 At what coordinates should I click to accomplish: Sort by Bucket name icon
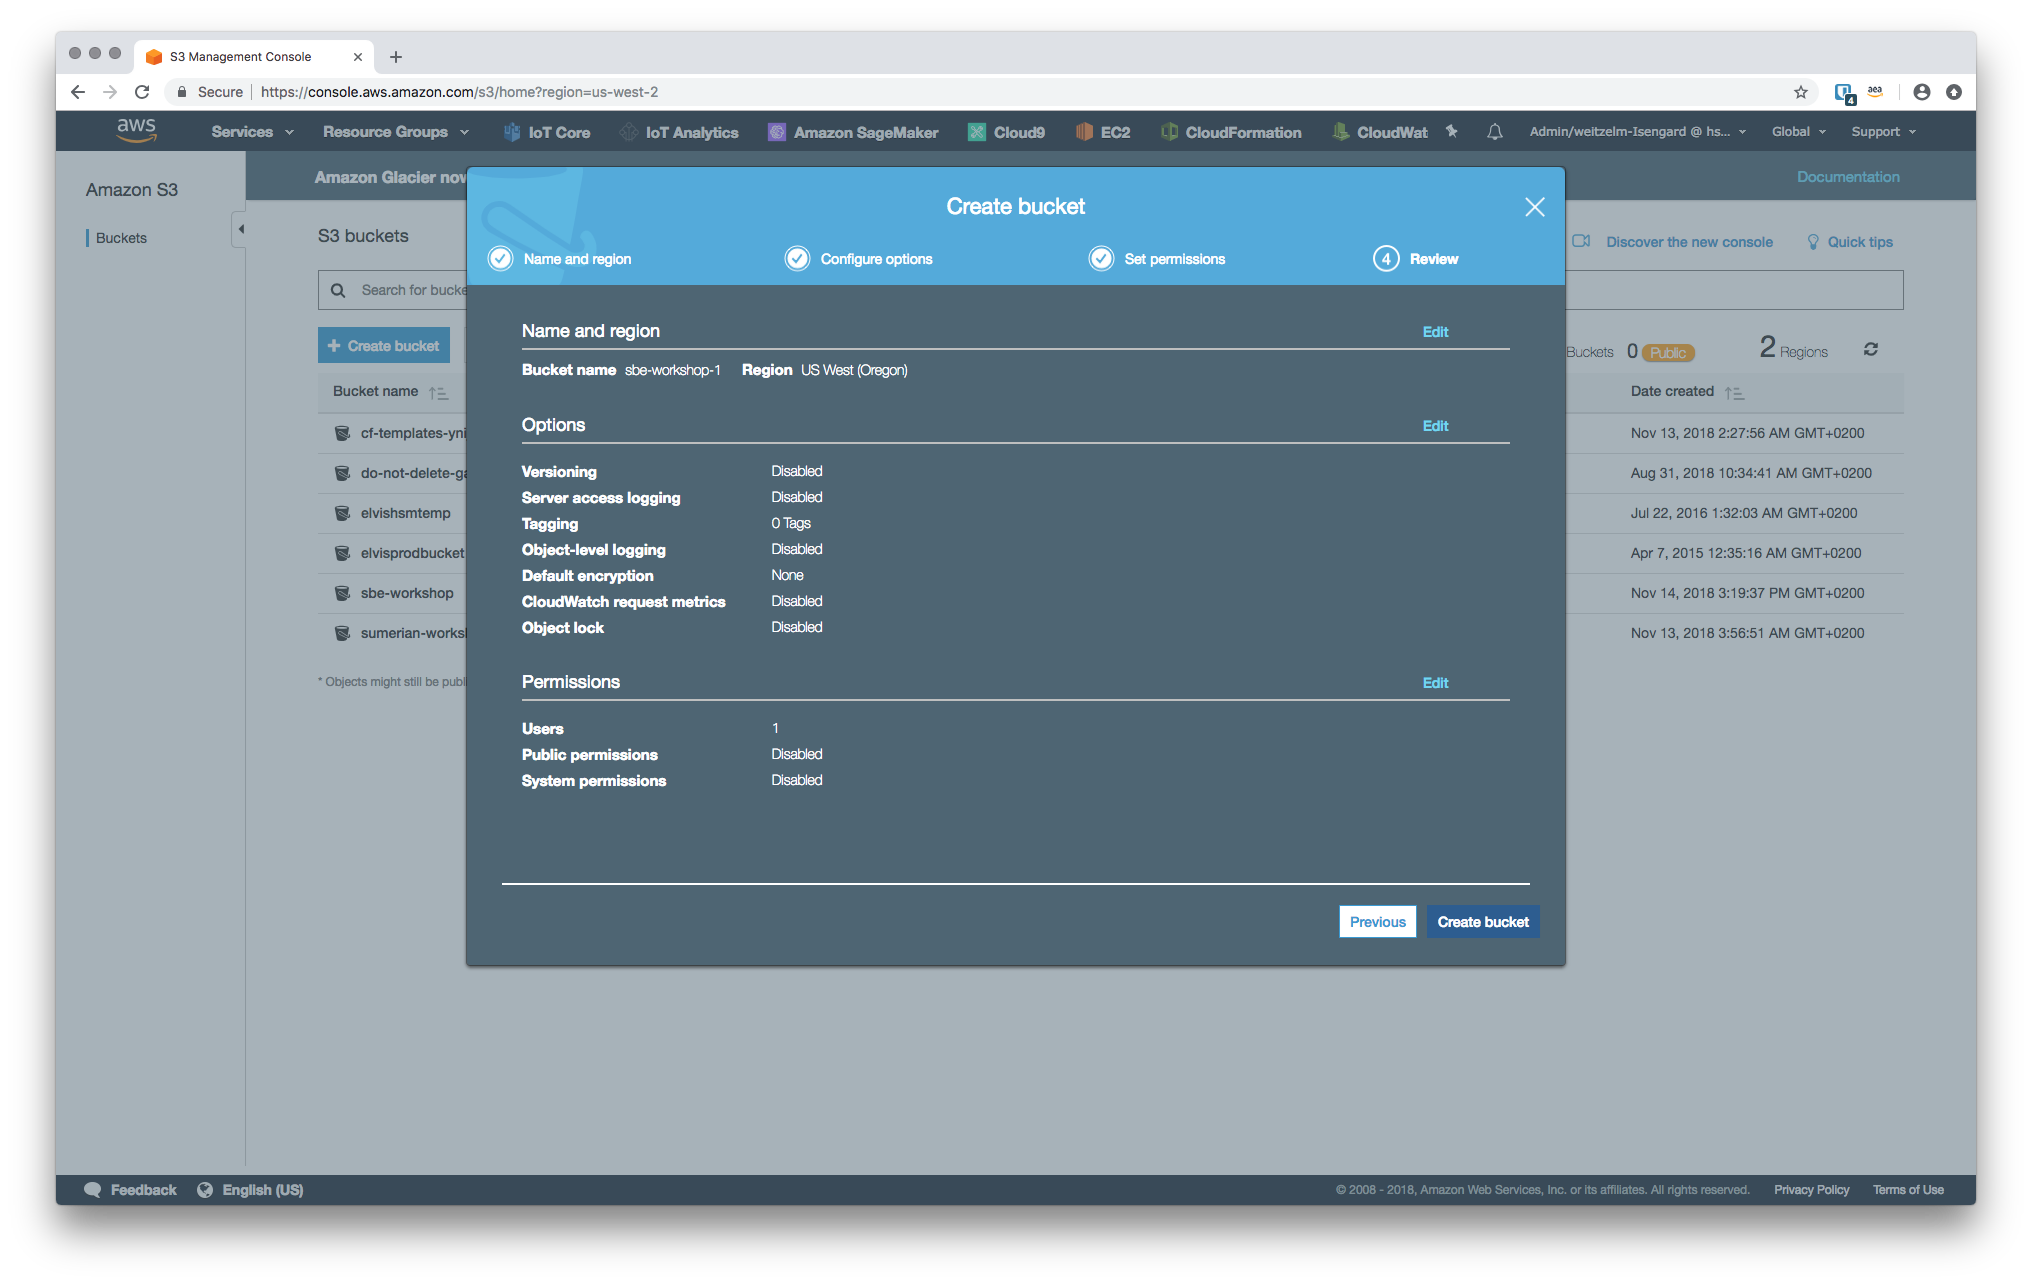tap(439, 393)
